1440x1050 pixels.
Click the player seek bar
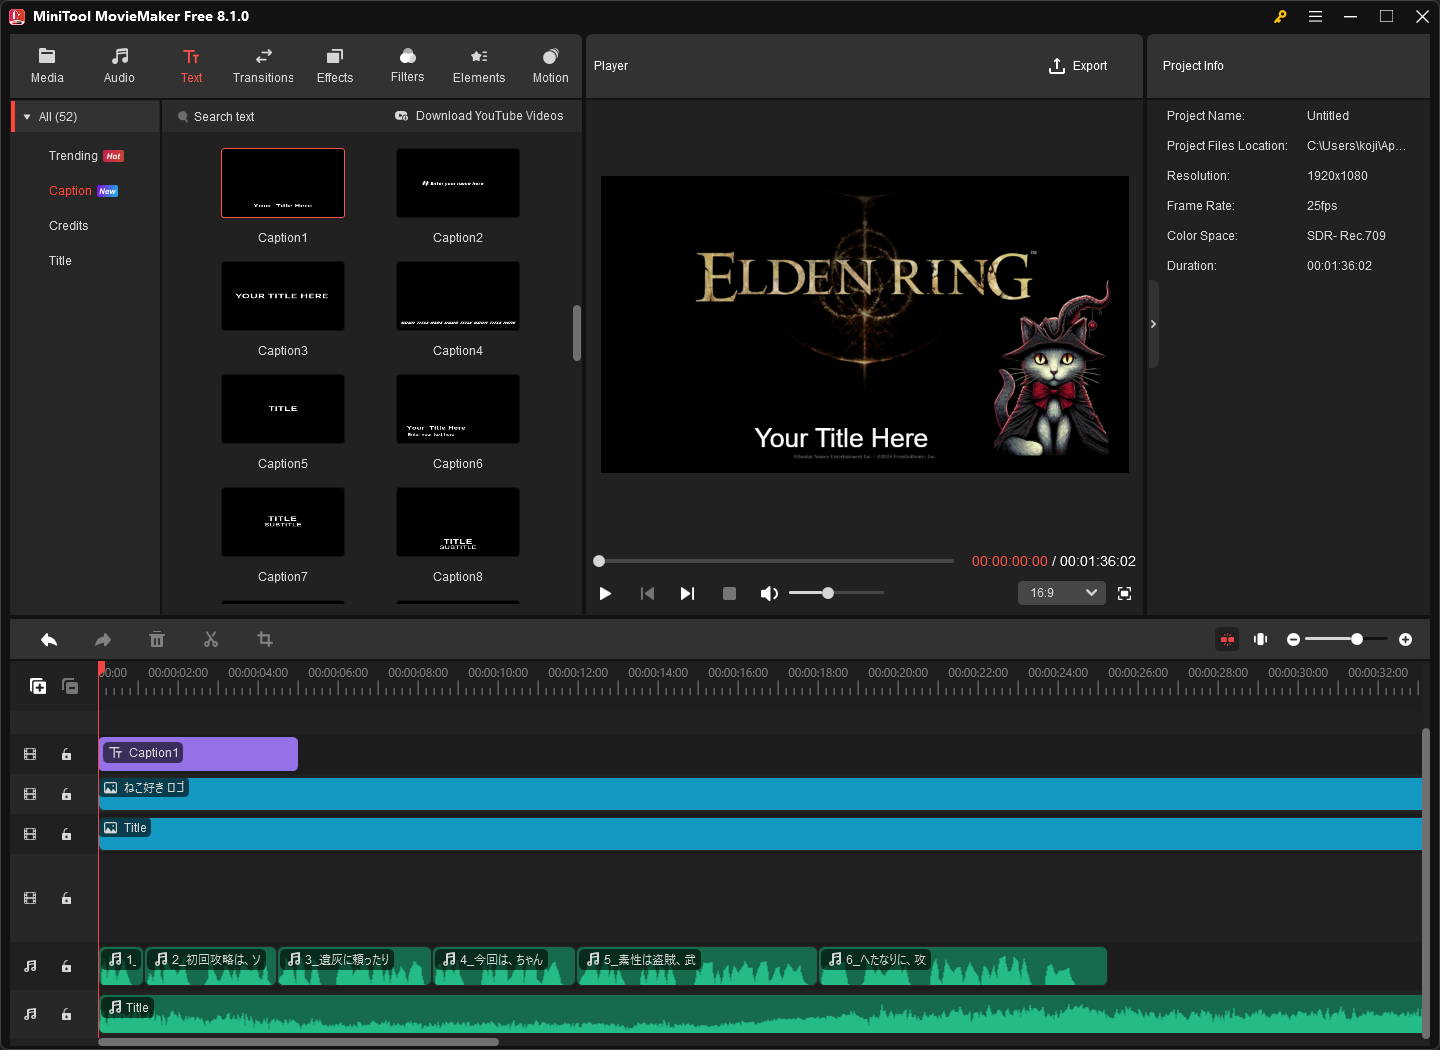pos(774,561)
